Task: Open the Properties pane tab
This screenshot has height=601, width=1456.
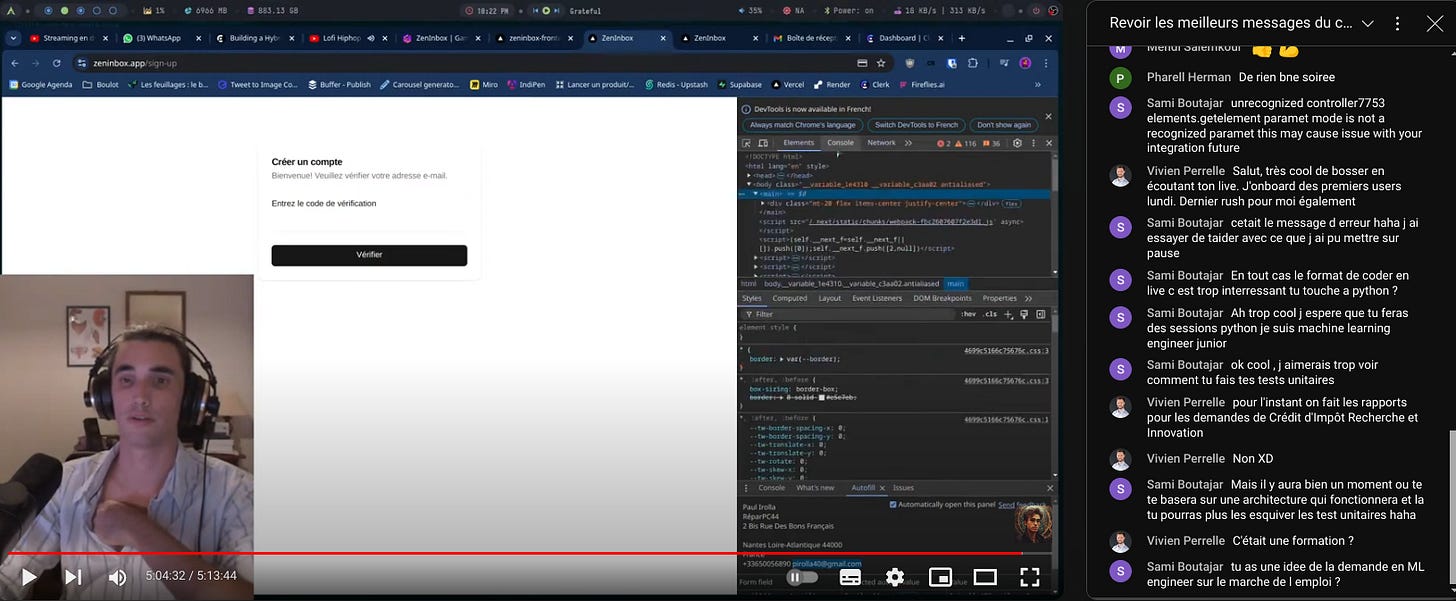Action: pyautogui.click(x=999, y=298)
